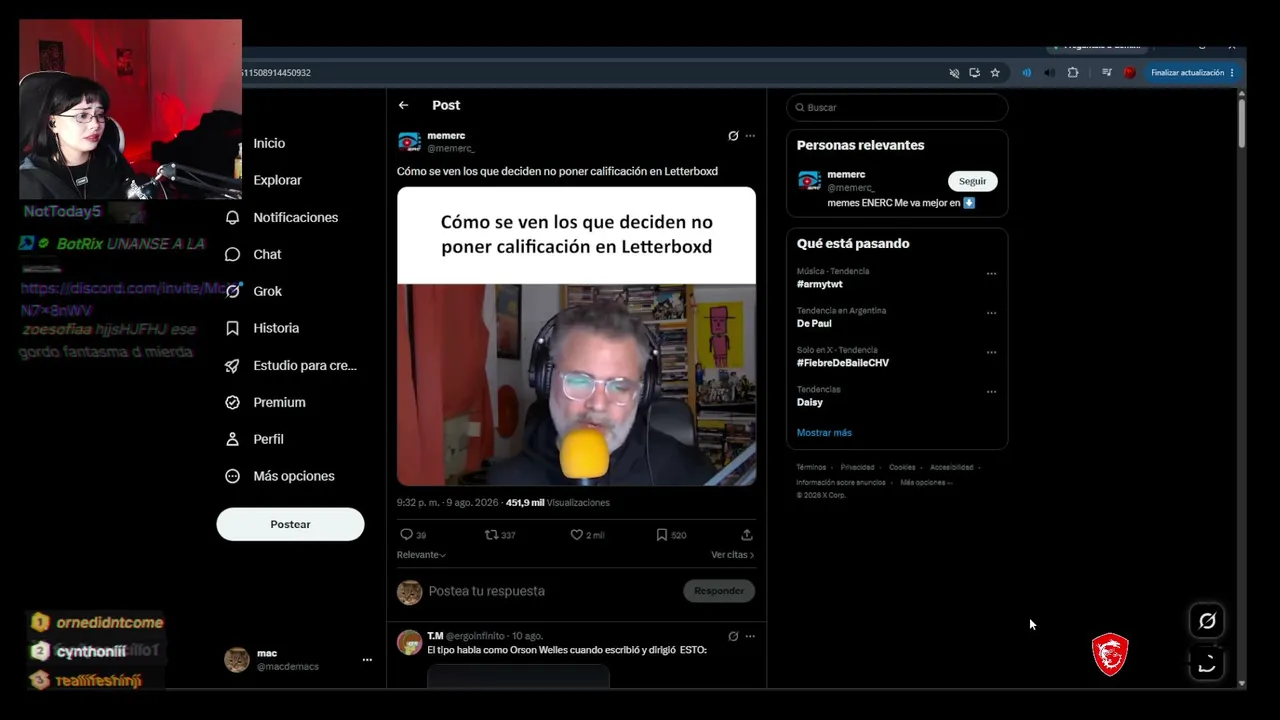This screenshot has width=1280, height=720.
Task: Open options dots for Daisy trend
Action: [991, 391]
